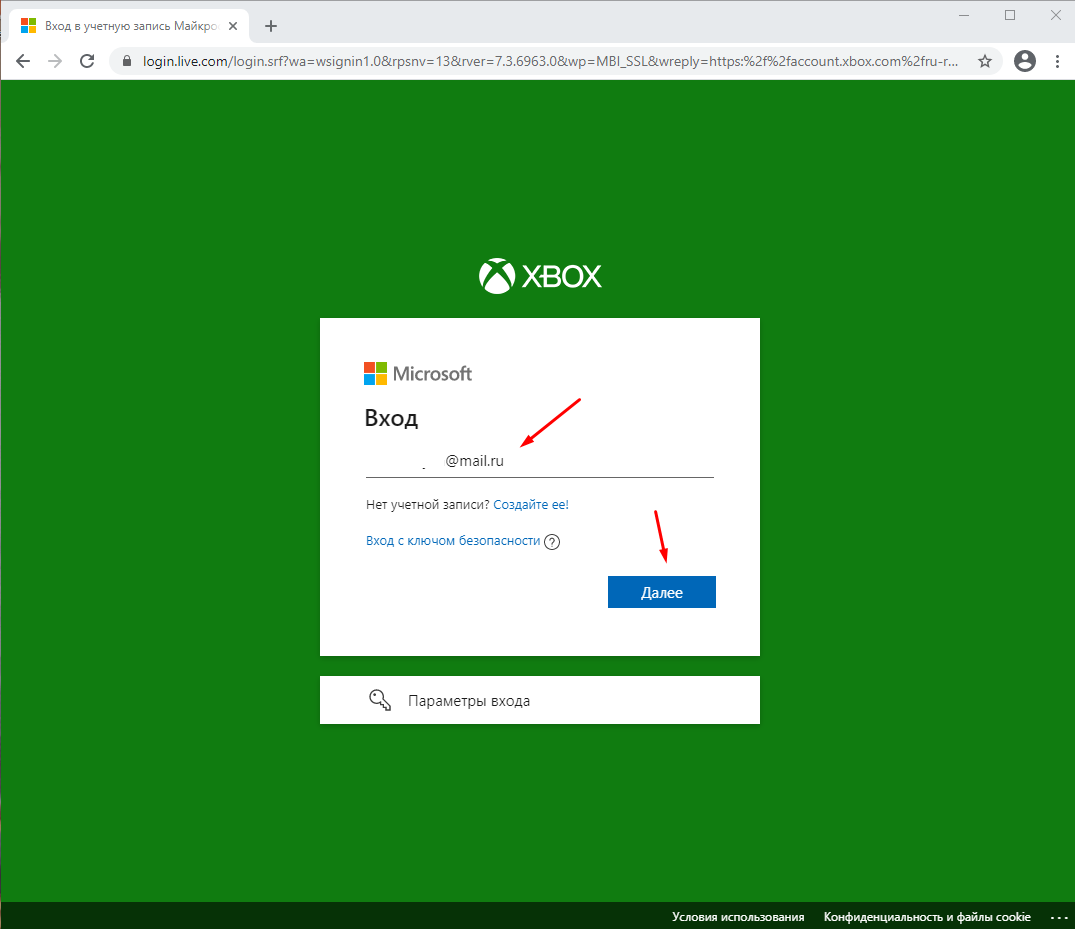
Task: Click the key icon in sign-in options
Action: point(380,700)
